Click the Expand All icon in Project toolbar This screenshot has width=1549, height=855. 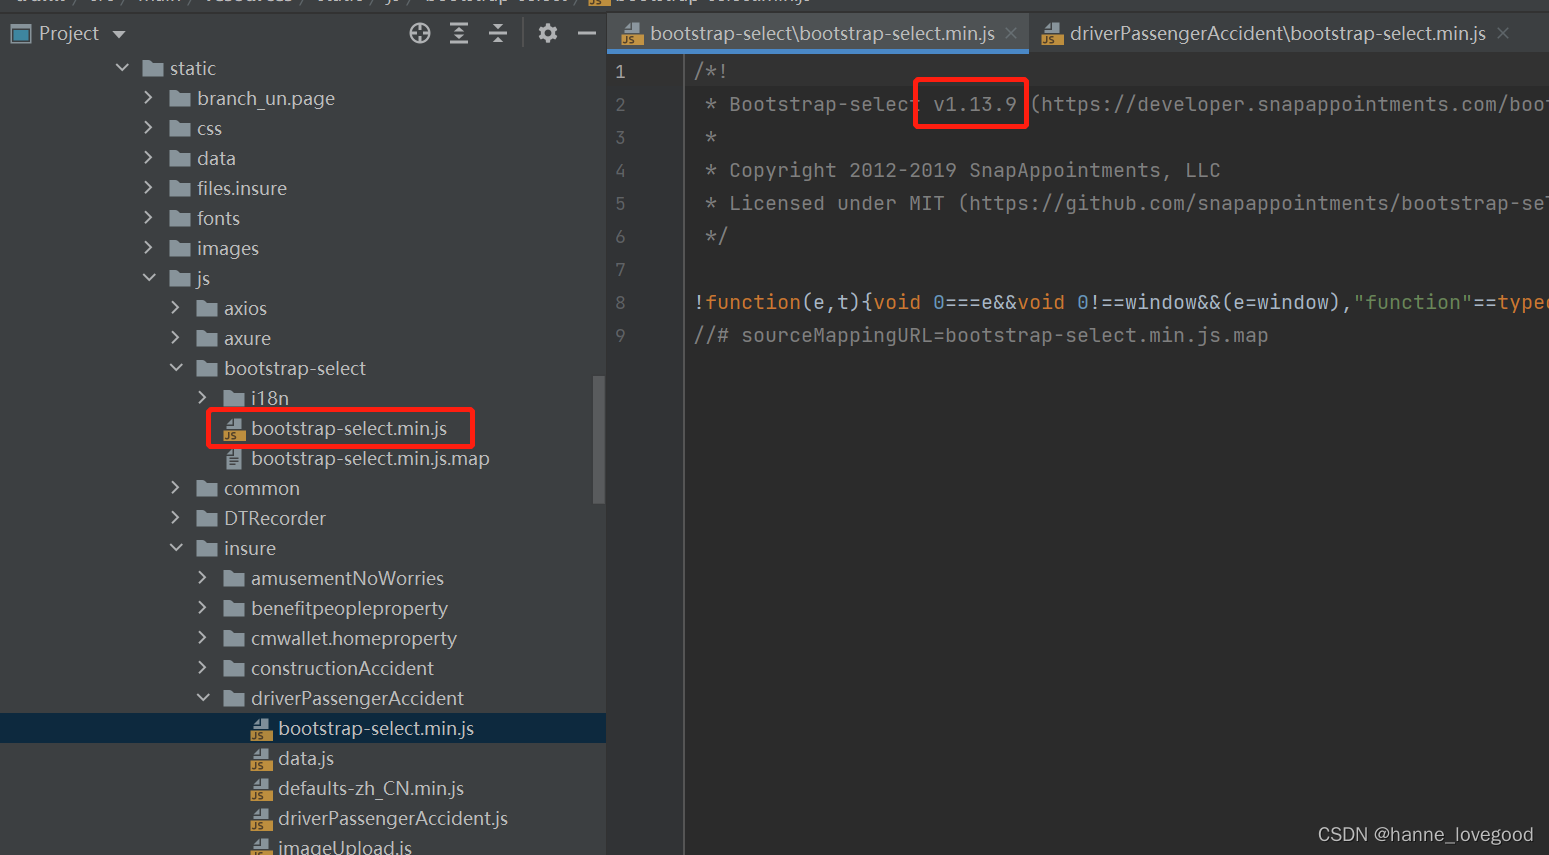click(459, 34)
